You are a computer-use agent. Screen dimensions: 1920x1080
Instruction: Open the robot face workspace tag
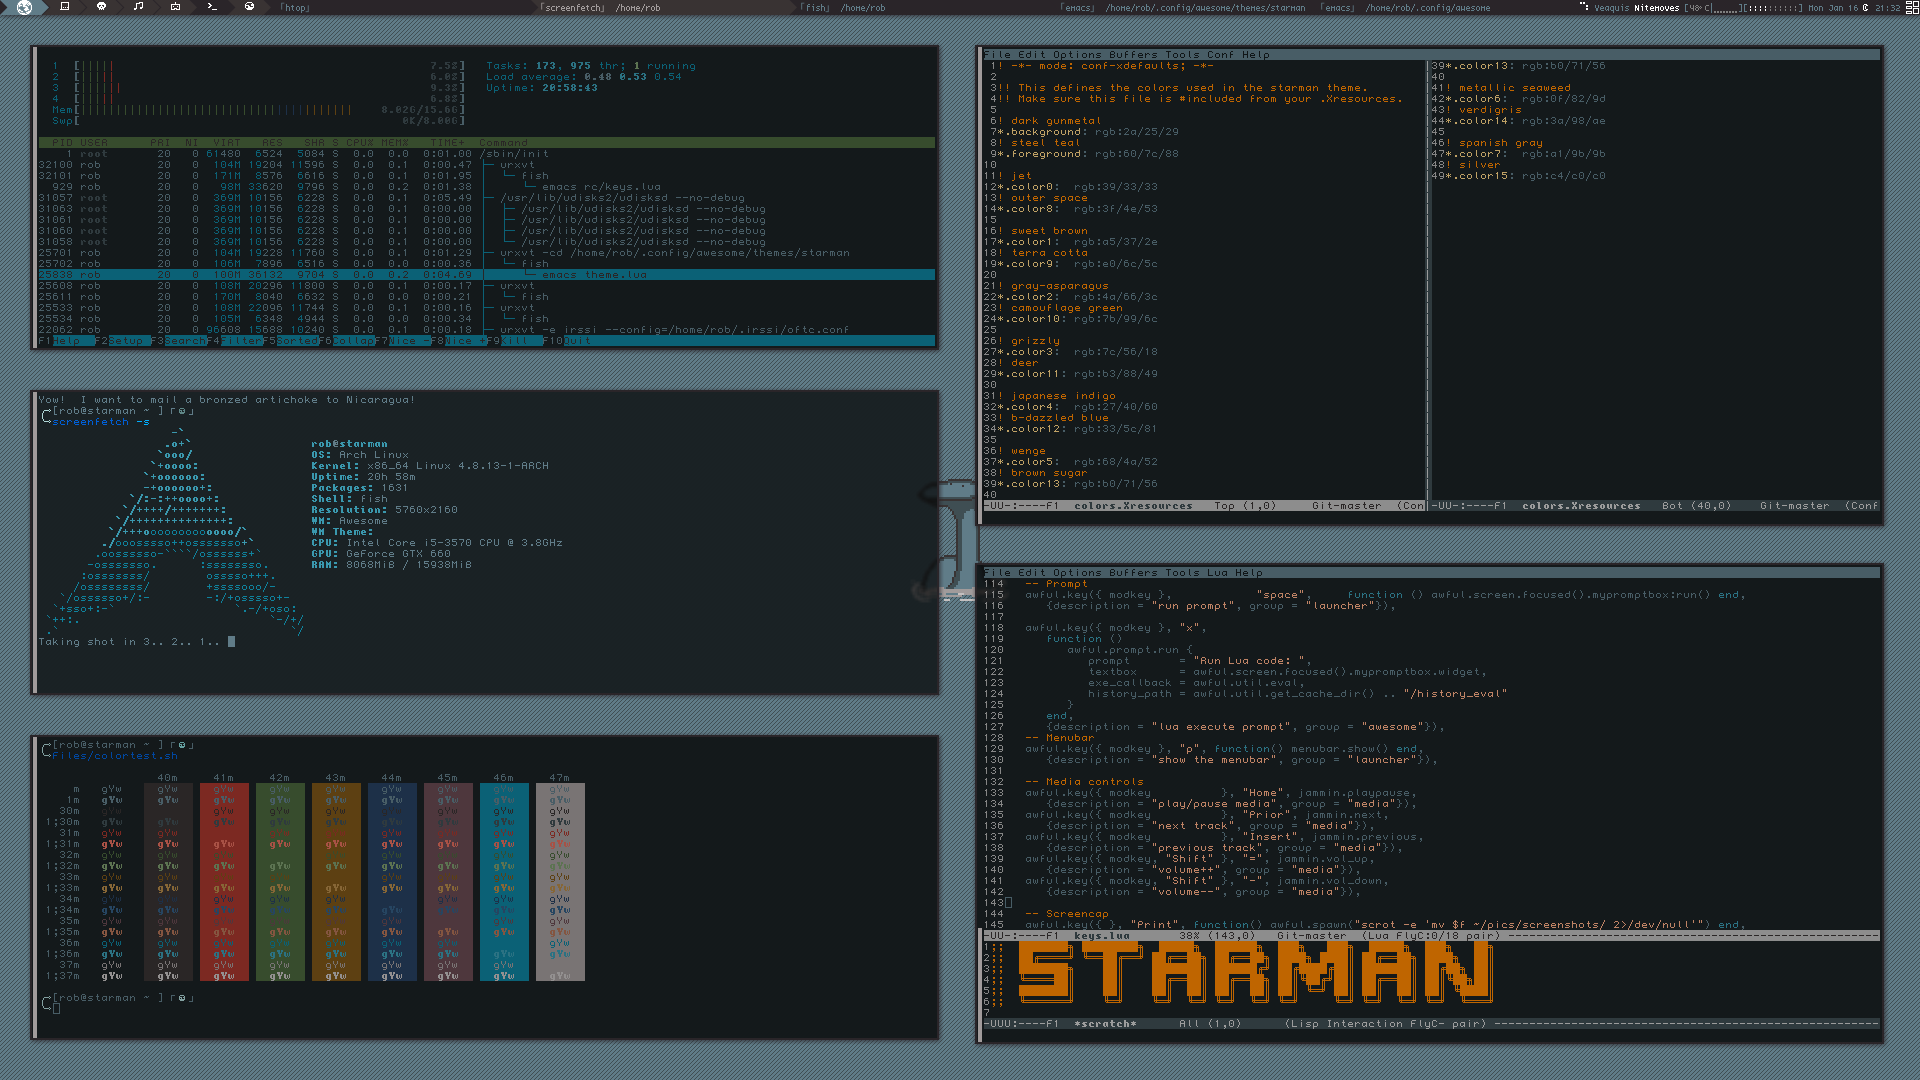click(x=175, y=7)
